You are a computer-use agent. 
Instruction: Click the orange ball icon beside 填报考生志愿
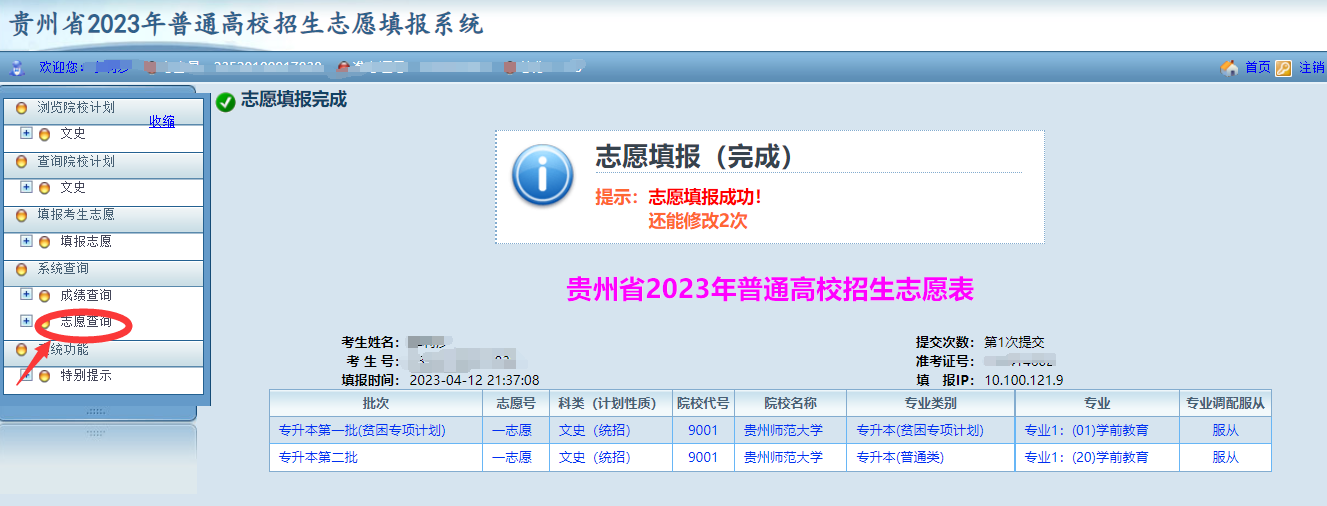tap(21, 215)
